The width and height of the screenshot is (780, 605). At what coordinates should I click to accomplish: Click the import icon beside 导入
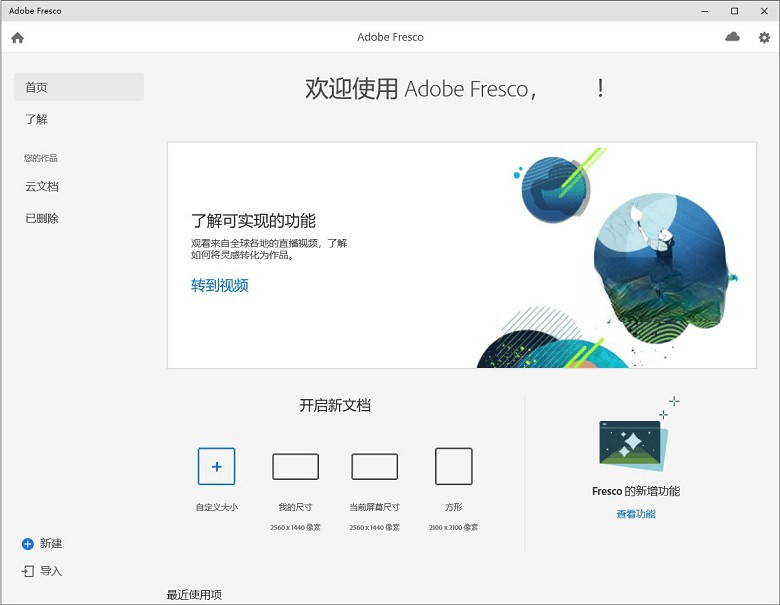(x=28, y=571)
